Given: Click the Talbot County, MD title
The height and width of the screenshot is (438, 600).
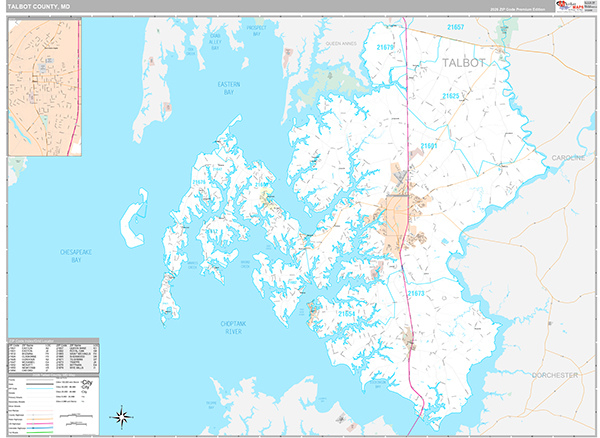Looking at the screenshot, I should [36, 7].
